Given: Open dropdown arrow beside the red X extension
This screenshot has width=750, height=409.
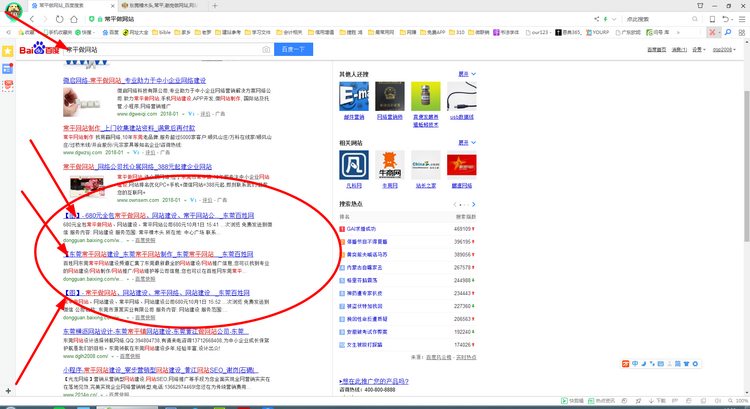Looking at the screenshot, I should 719,32.
